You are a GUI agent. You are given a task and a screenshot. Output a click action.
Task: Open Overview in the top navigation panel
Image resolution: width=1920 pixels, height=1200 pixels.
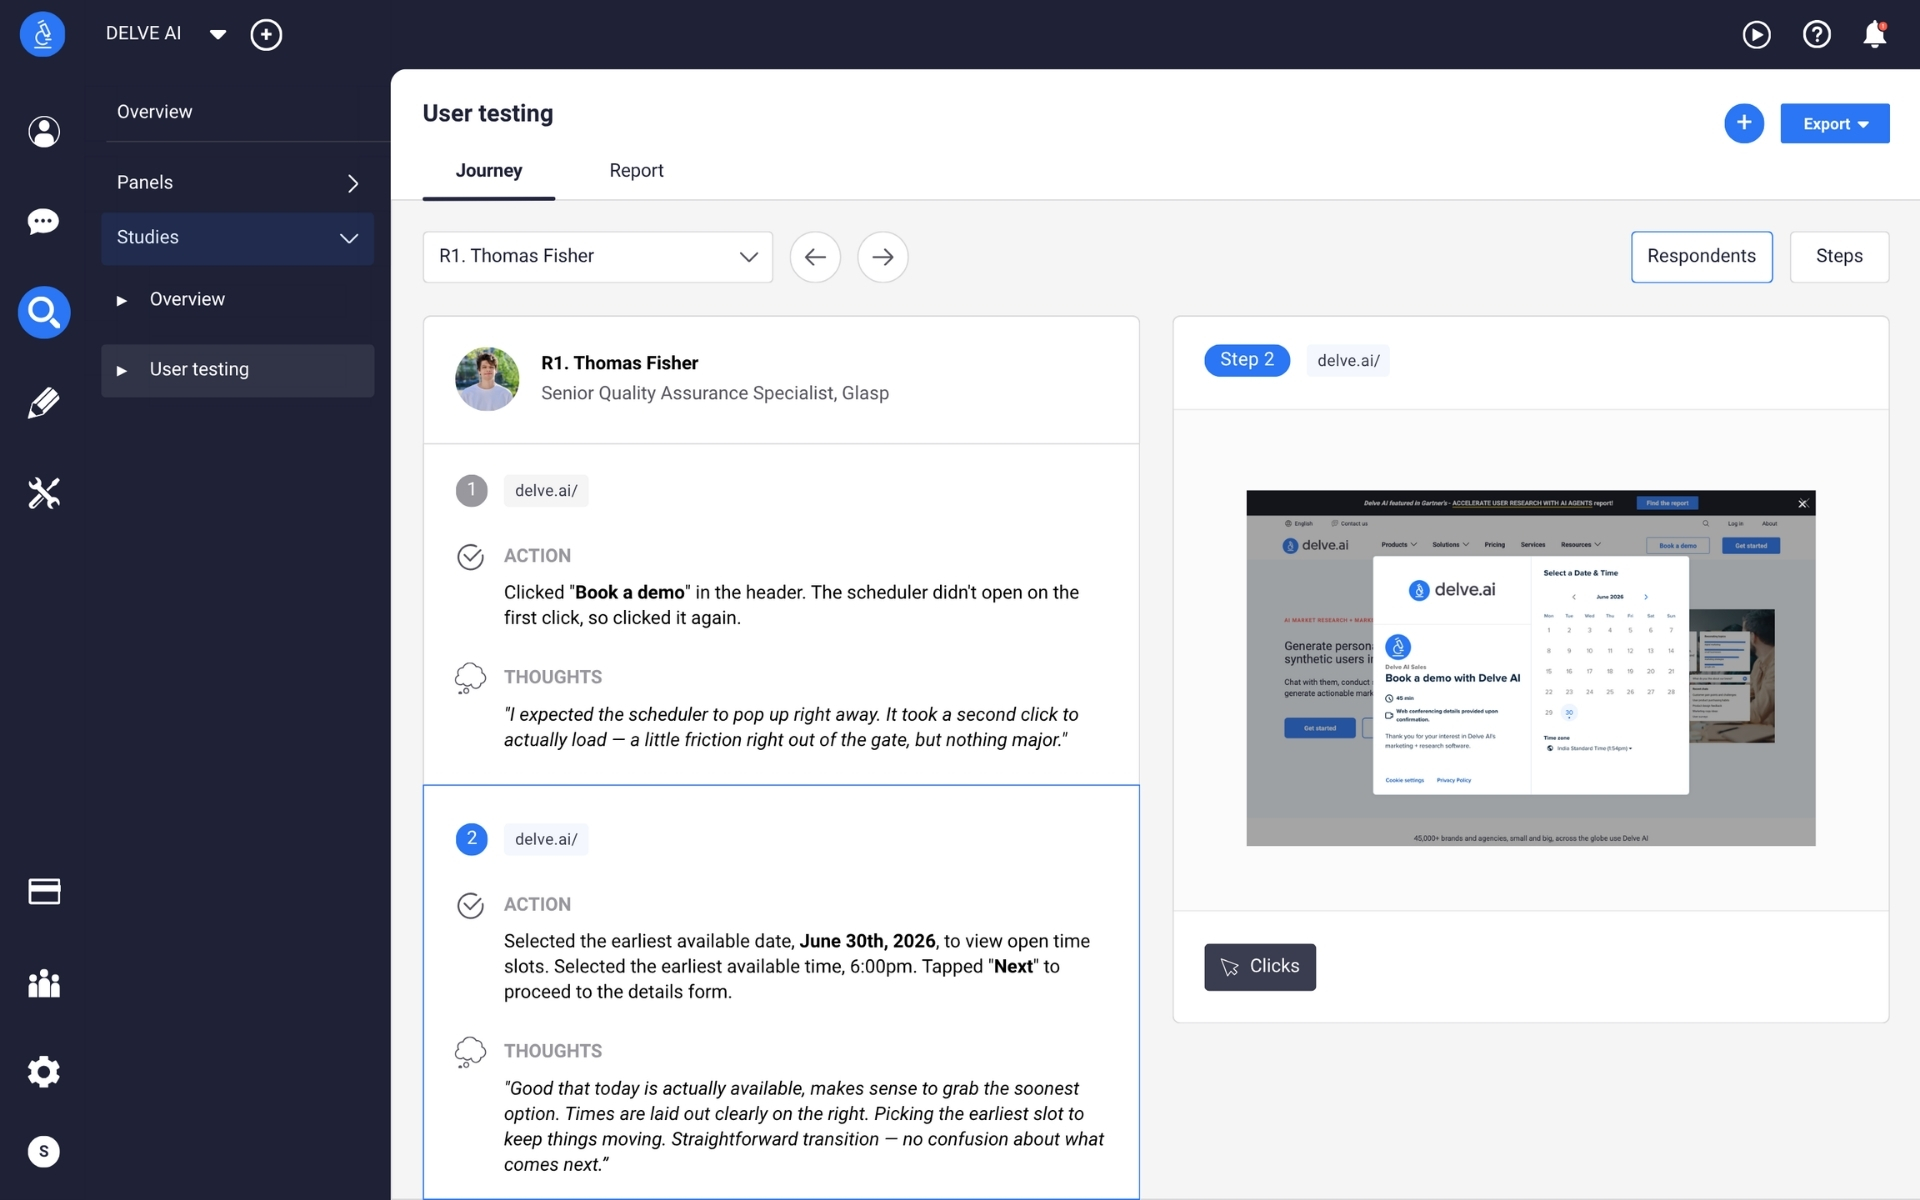pyautogui.click(x=154, y=112)
